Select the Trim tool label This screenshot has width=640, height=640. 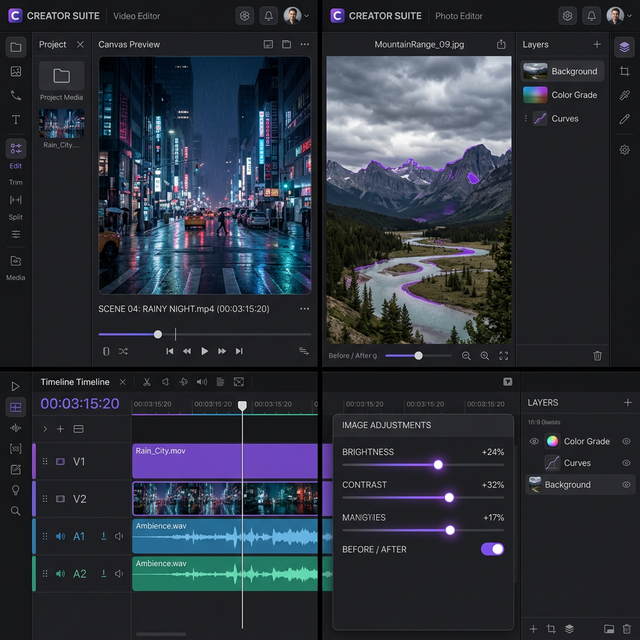[x=16, y=182]
